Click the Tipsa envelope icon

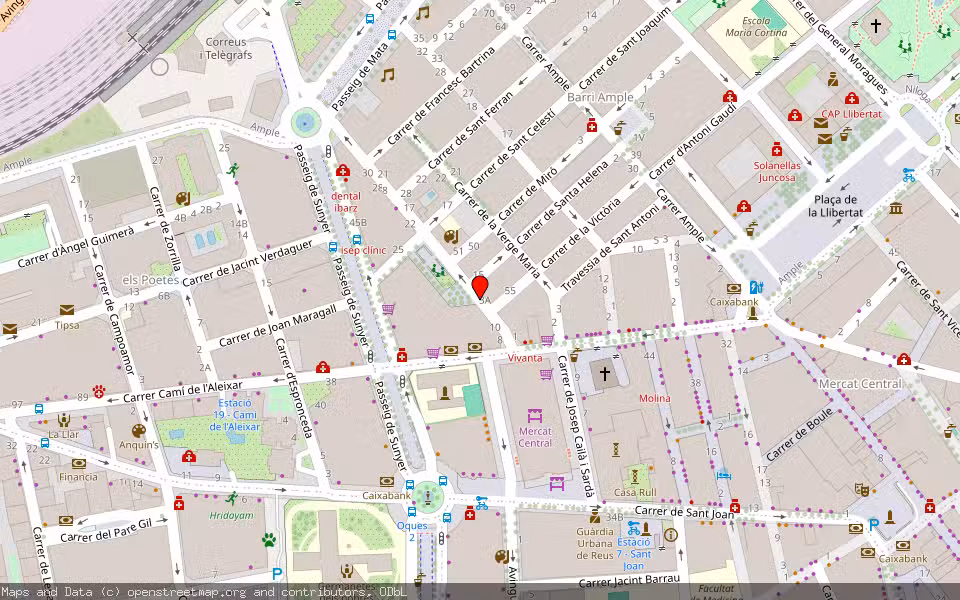click(x=67, y=310)
